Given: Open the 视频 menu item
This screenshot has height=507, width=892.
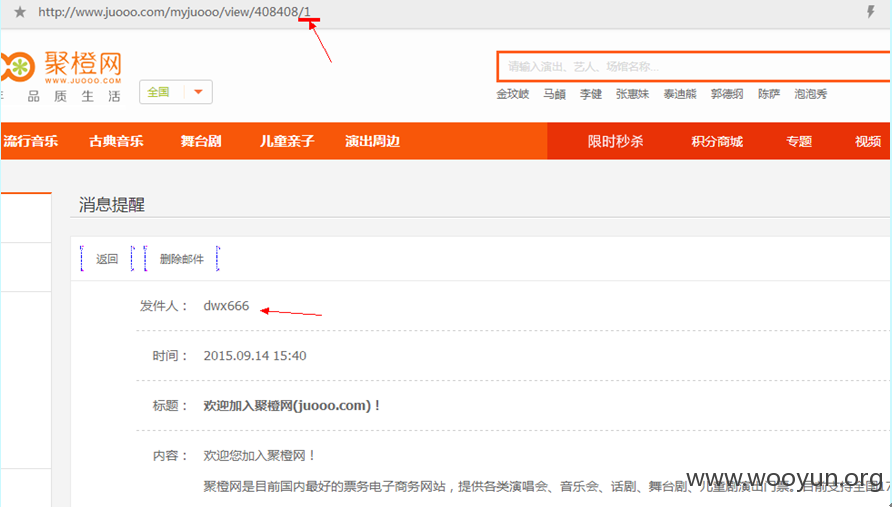Looking at the screenshot, I should pyautogui.click(x=868, y=142).
